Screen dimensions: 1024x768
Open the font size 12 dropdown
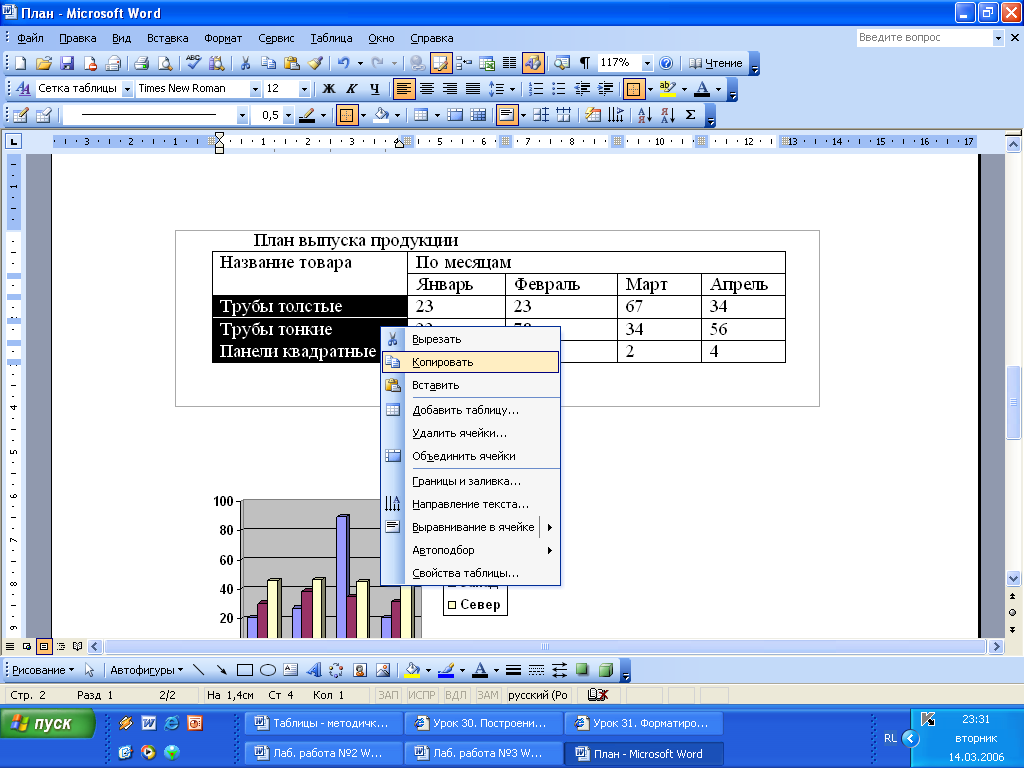pos(304,89)
